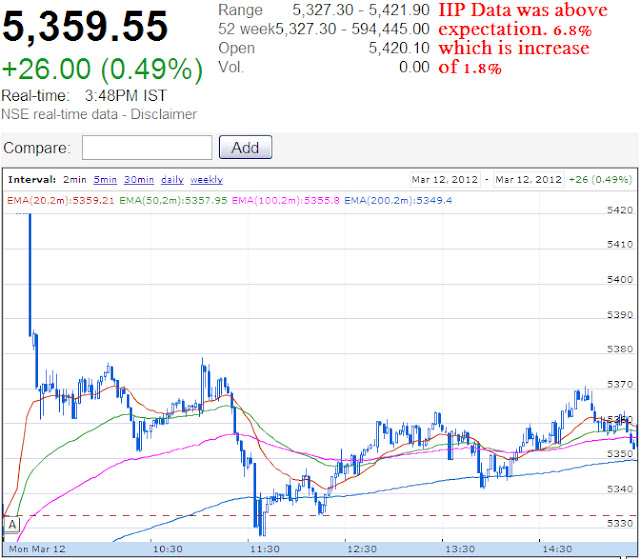Image resolution: width=640 pixels, height=559 pixels.
Task: Click the A marker on the chart
Action: coord(12,524)
